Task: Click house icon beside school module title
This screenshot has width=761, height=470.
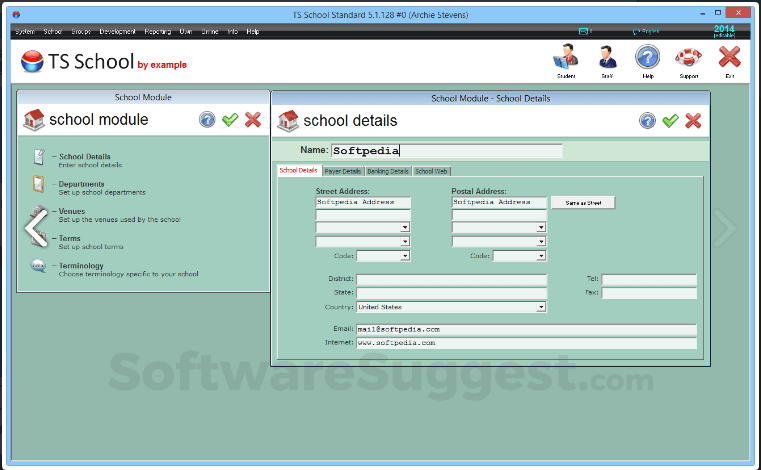Action: (x=33, y=119)
